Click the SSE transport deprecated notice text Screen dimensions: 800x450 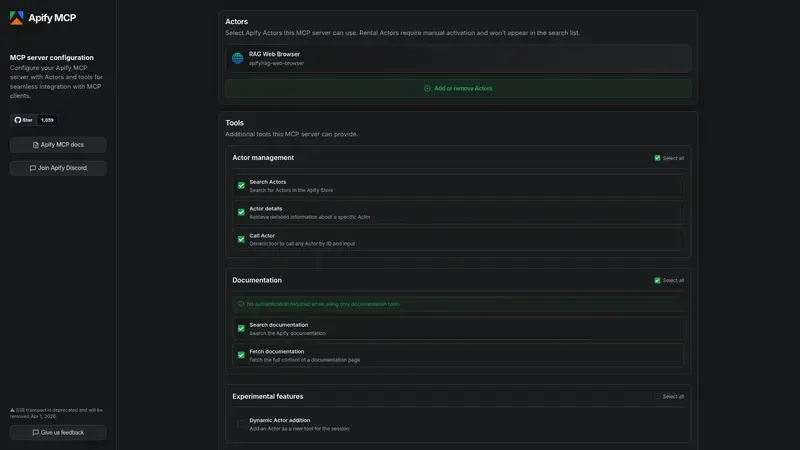[59, 413]
